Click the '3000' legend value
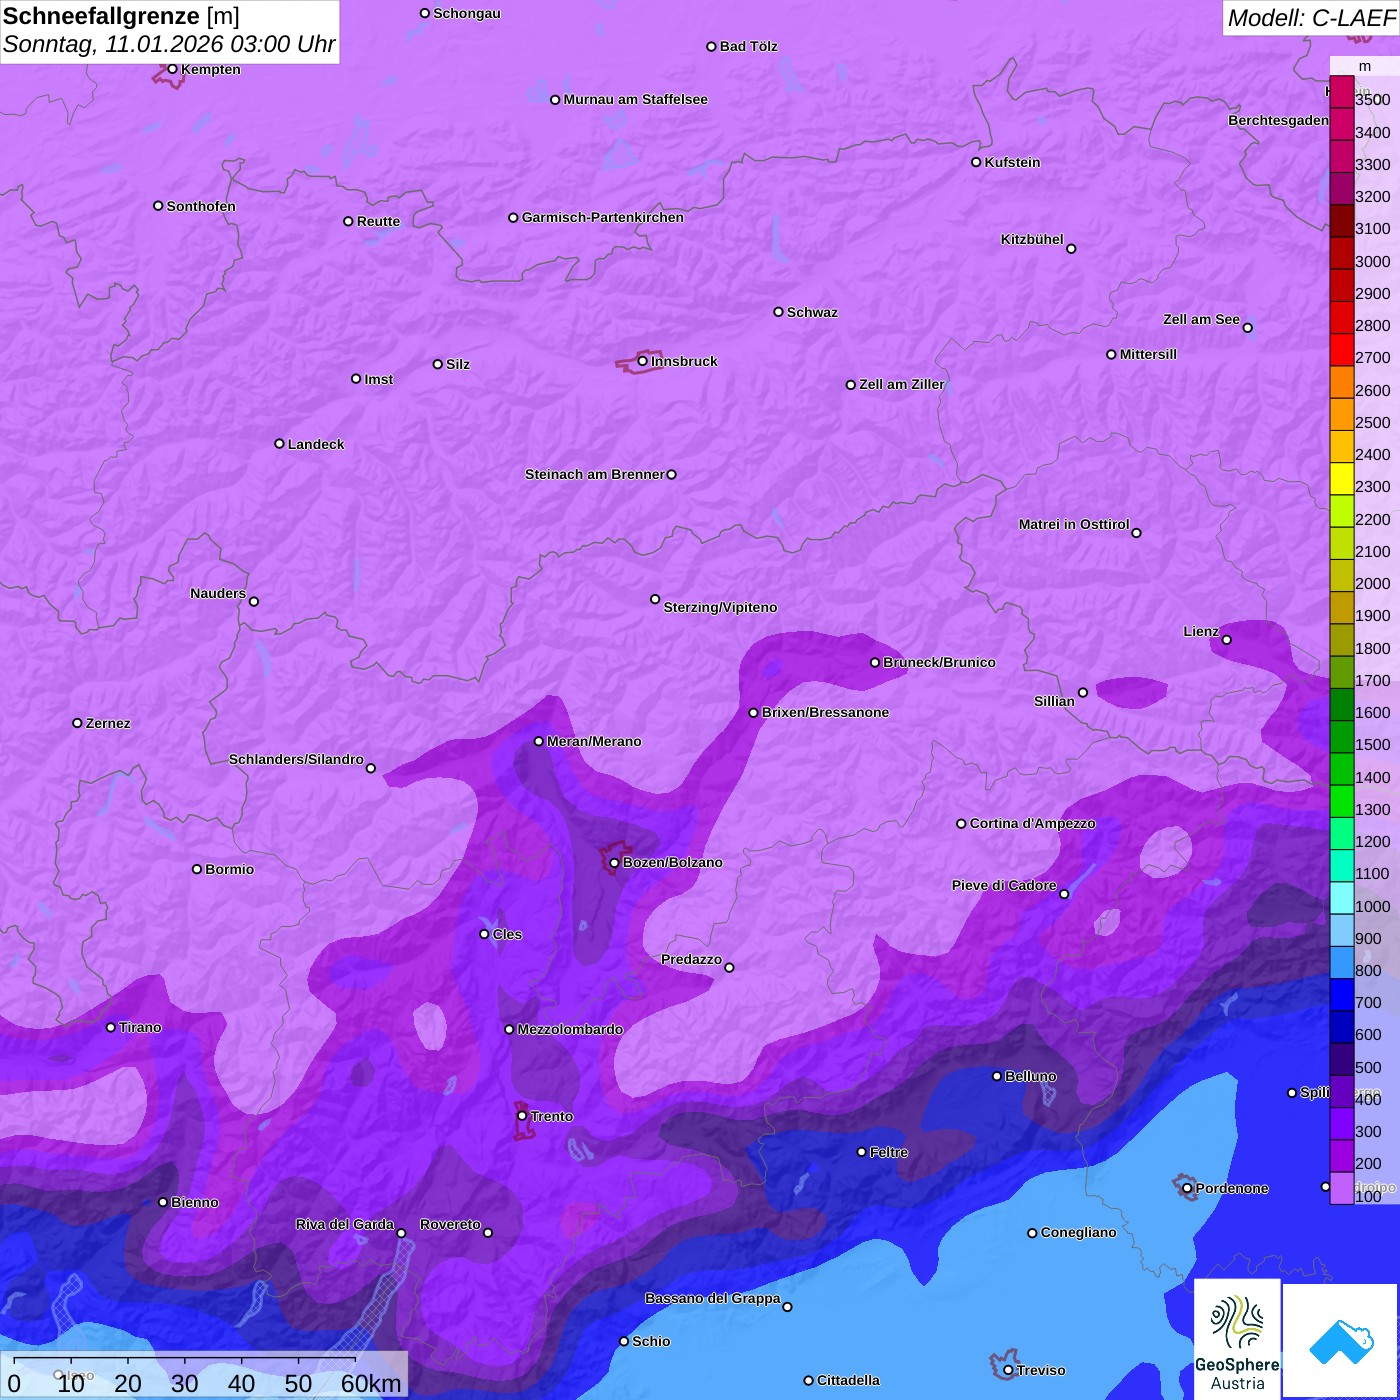Viewport: 1400px width, 1400px height. click(x=1372, y=261)
